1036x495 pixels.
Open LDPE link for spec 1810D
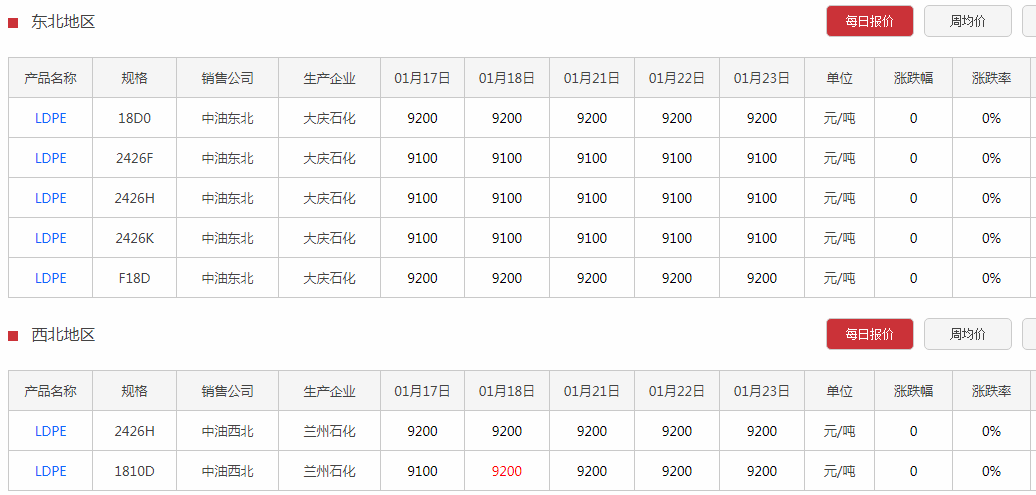51,471
